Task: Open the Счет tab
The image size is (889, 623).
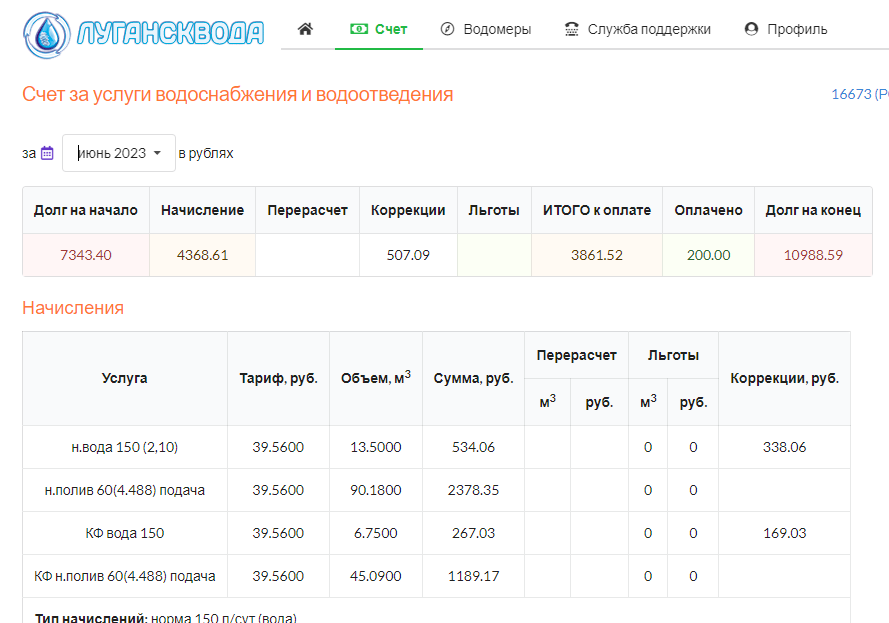Action: point(379,29)
